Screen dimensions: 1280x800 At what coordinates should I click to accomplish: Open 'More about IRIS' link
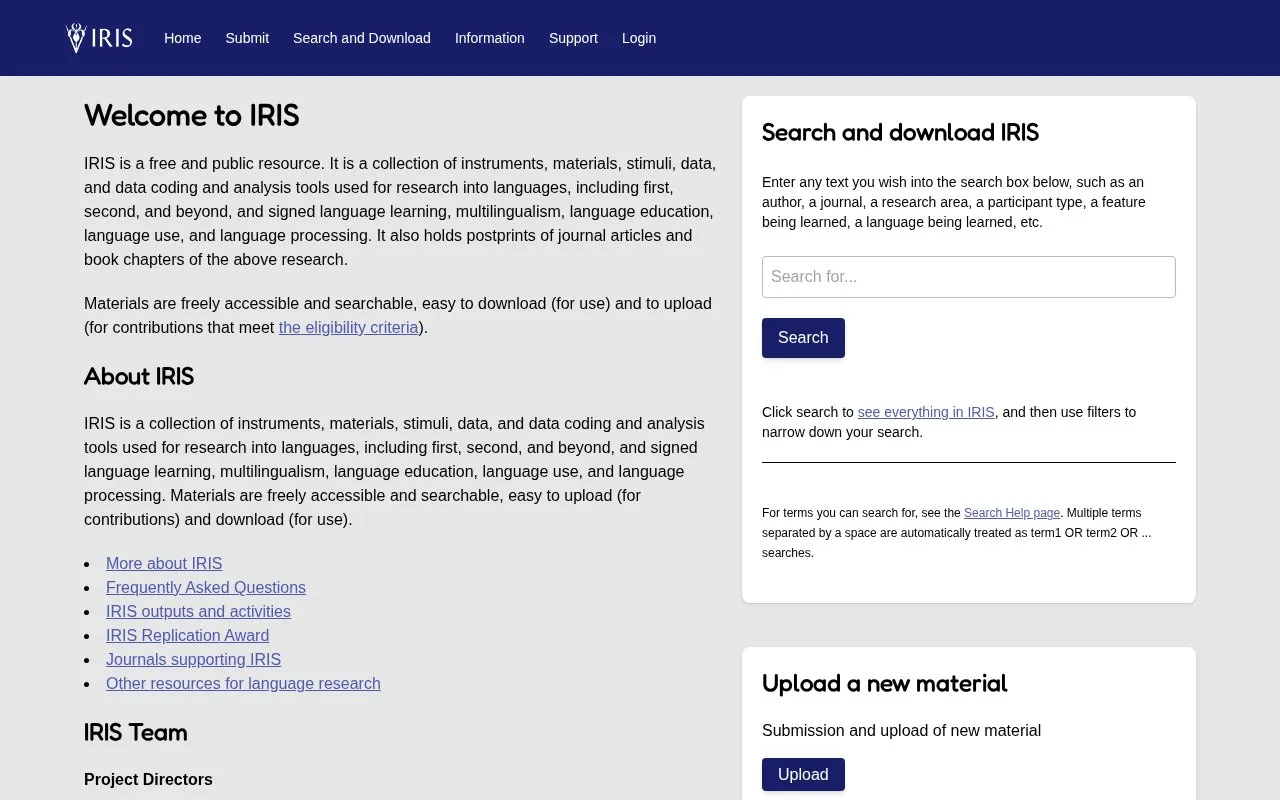coord(164,564)
